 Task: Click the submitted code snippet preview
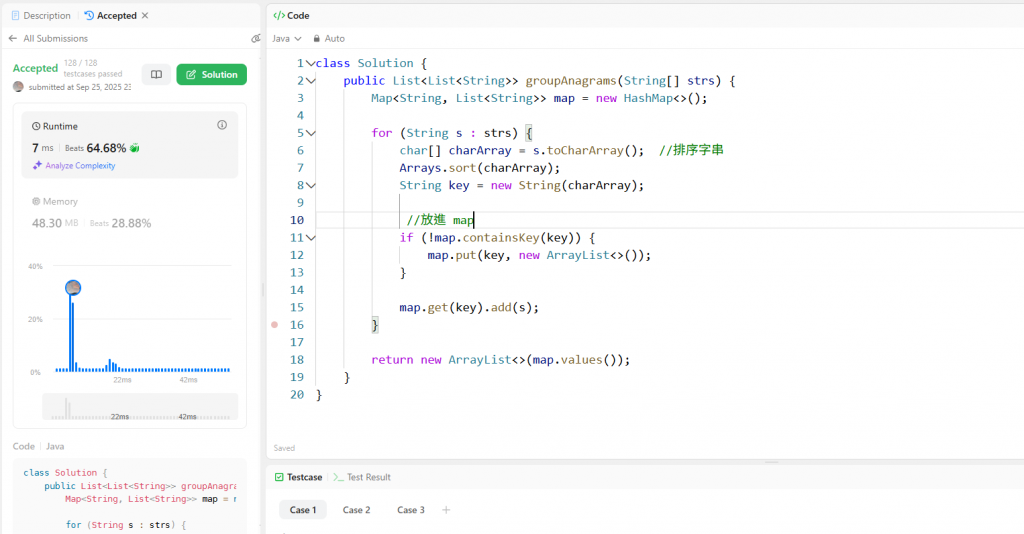tap(129, 498)
